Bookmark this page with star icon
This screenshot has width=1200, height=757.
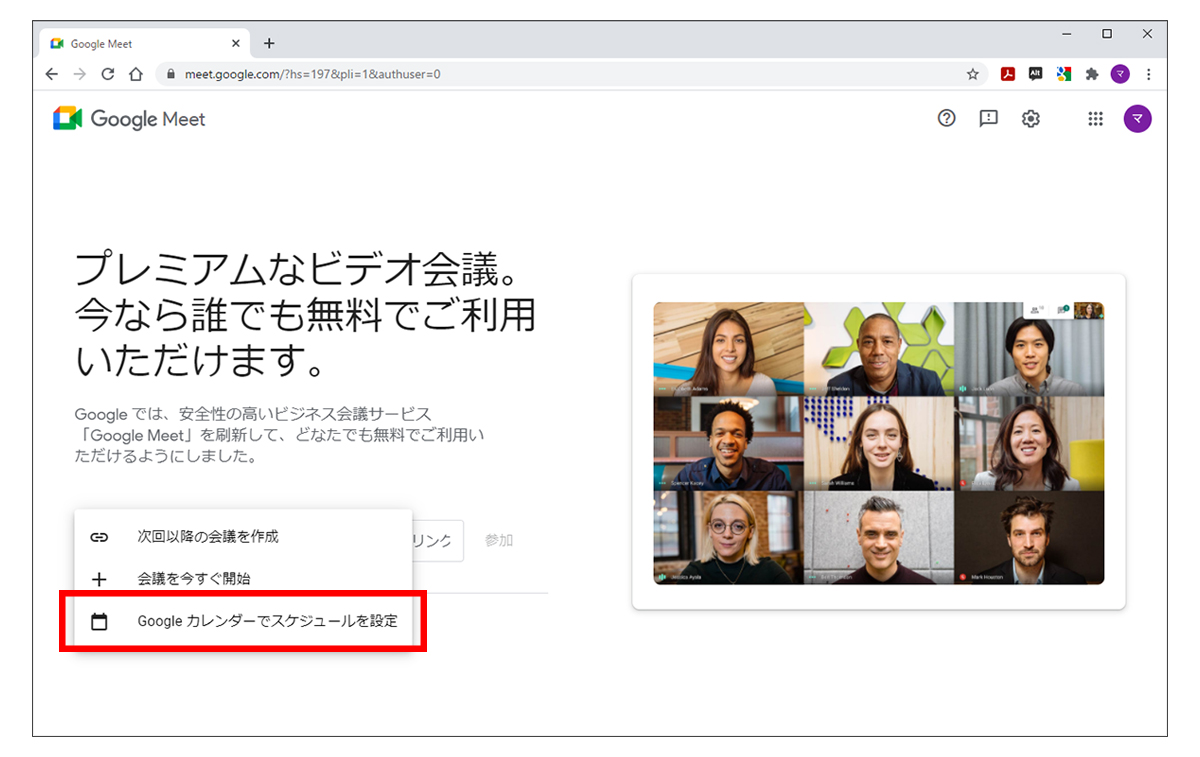pyautogui.click(x=972, y=74)
